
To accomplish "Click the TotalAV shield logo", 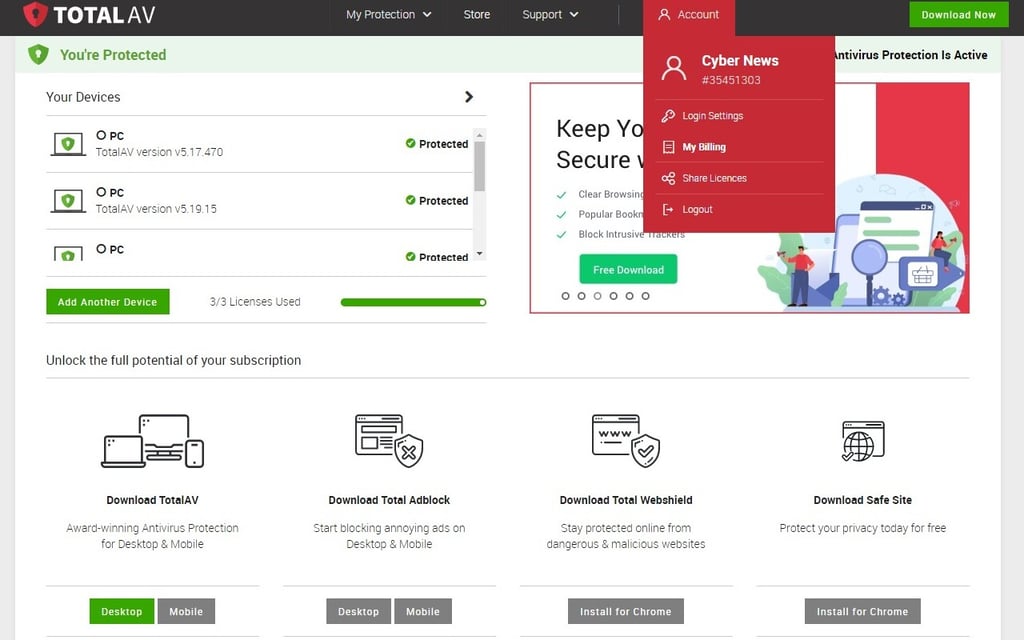I will click(35, 14).
